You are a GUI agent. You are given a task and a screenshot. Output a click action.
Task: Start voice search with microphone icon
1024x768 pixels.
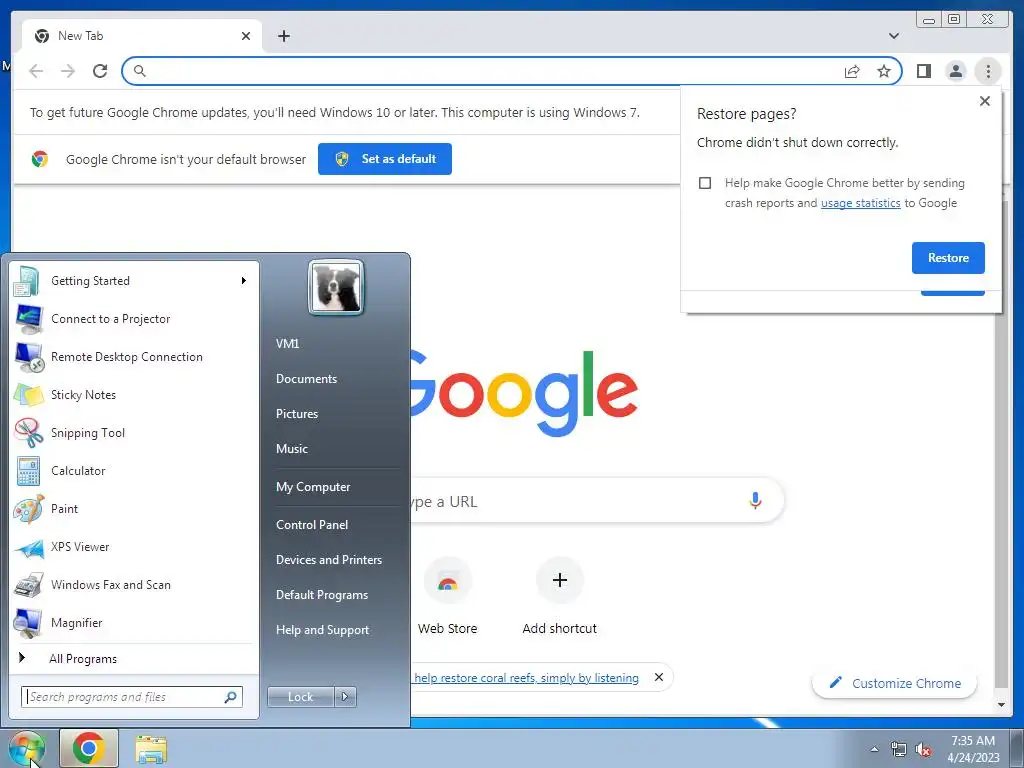pos(755,501)
